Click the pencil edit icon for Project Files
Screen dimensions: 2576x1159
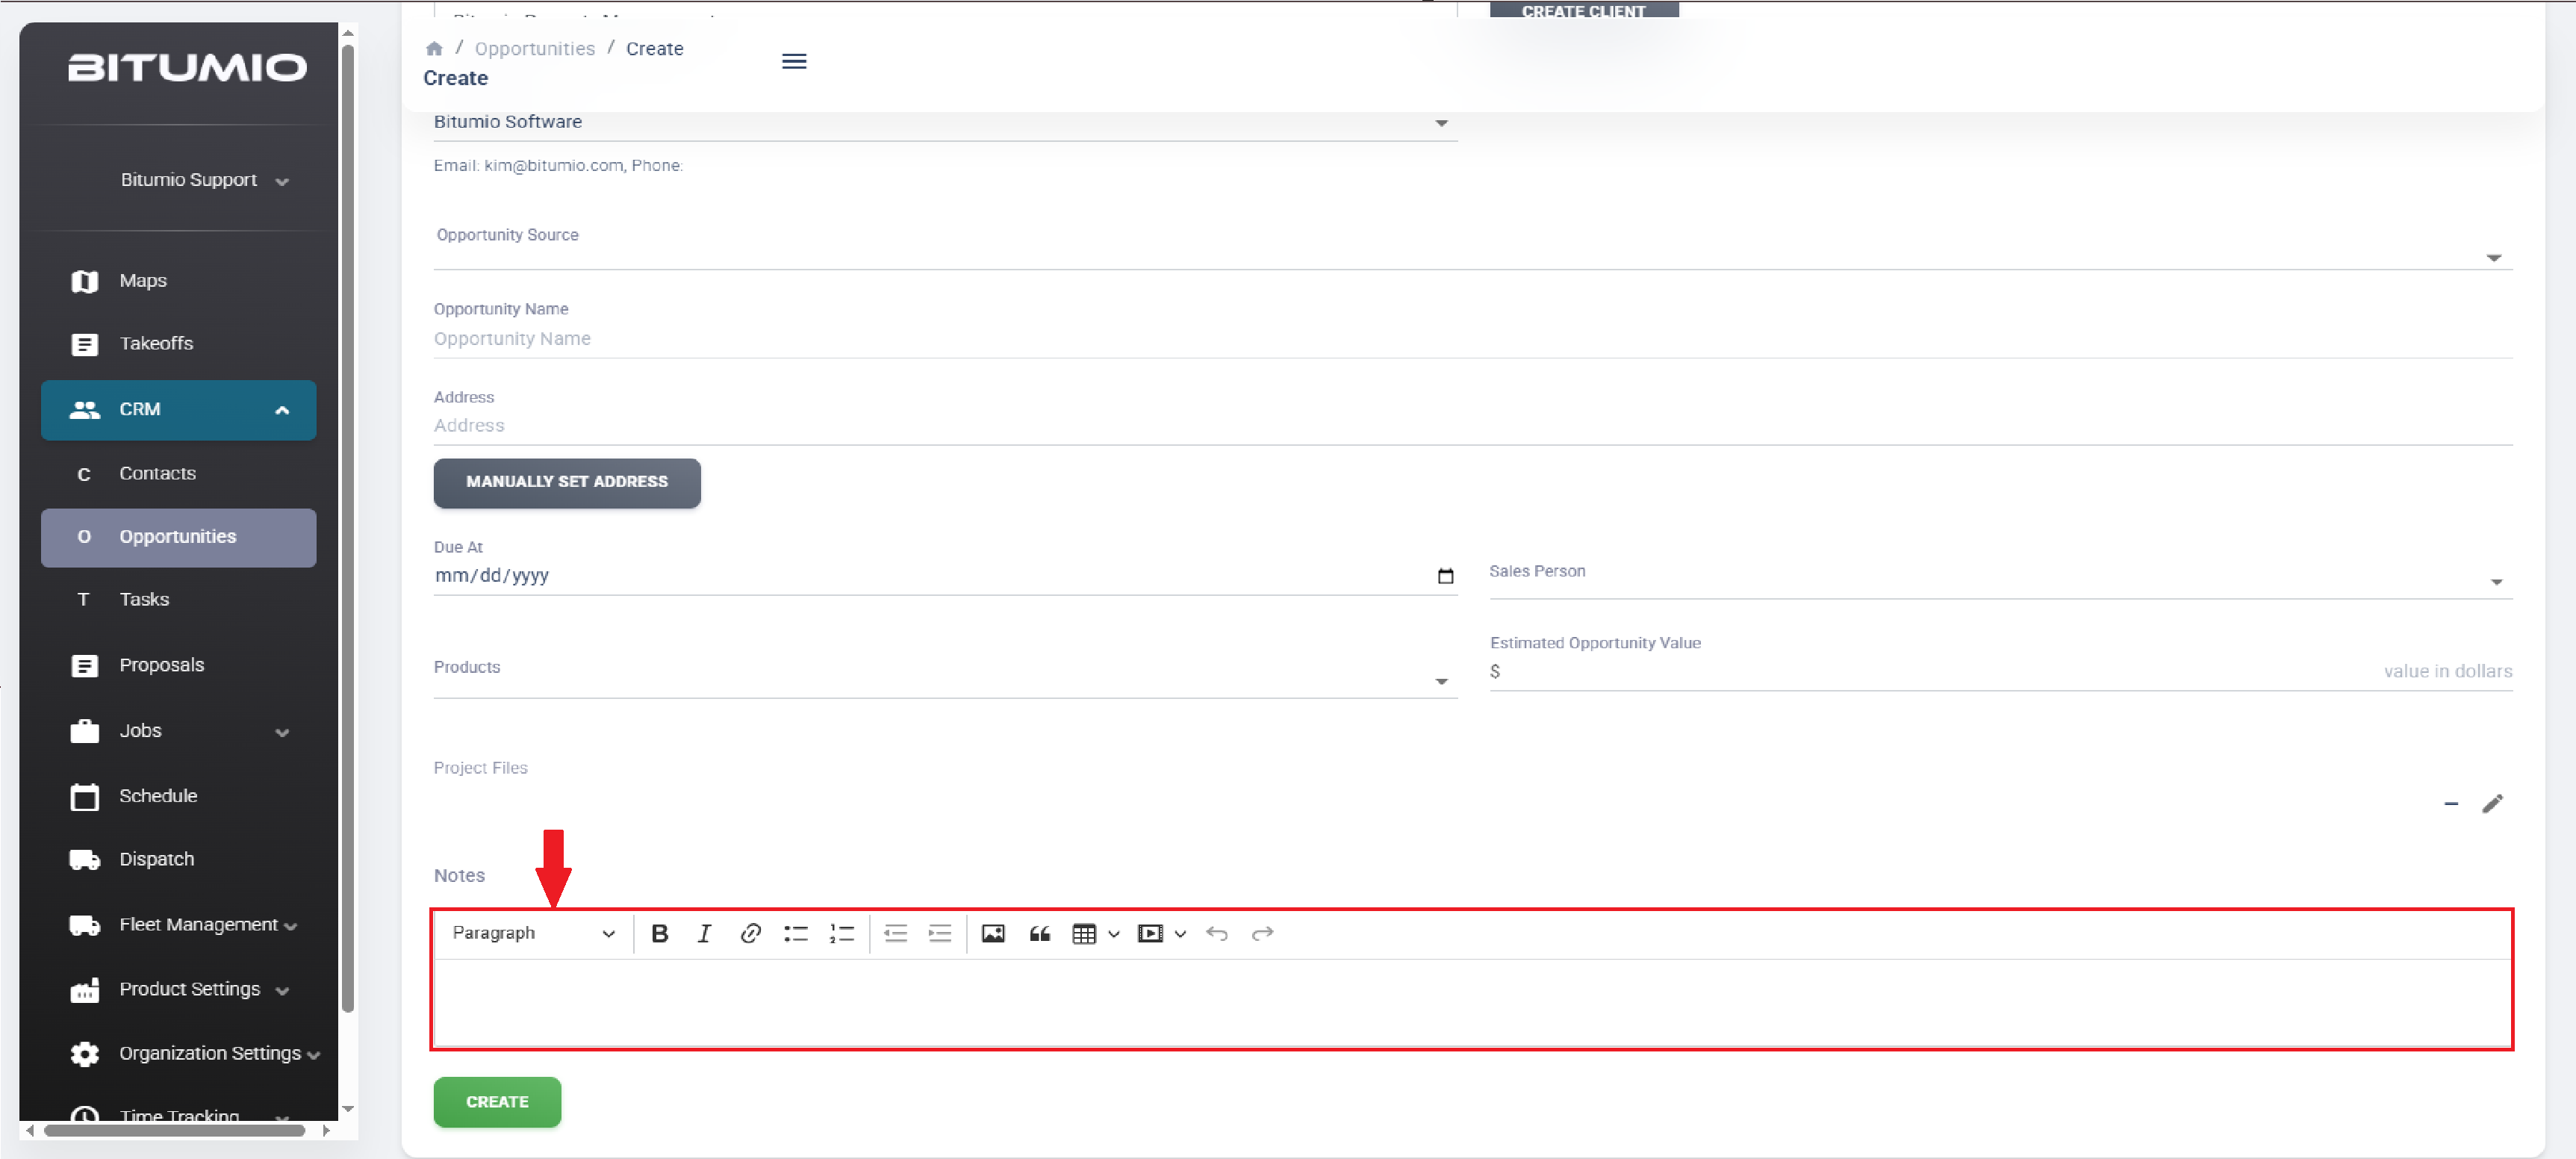coord(2493,804)
